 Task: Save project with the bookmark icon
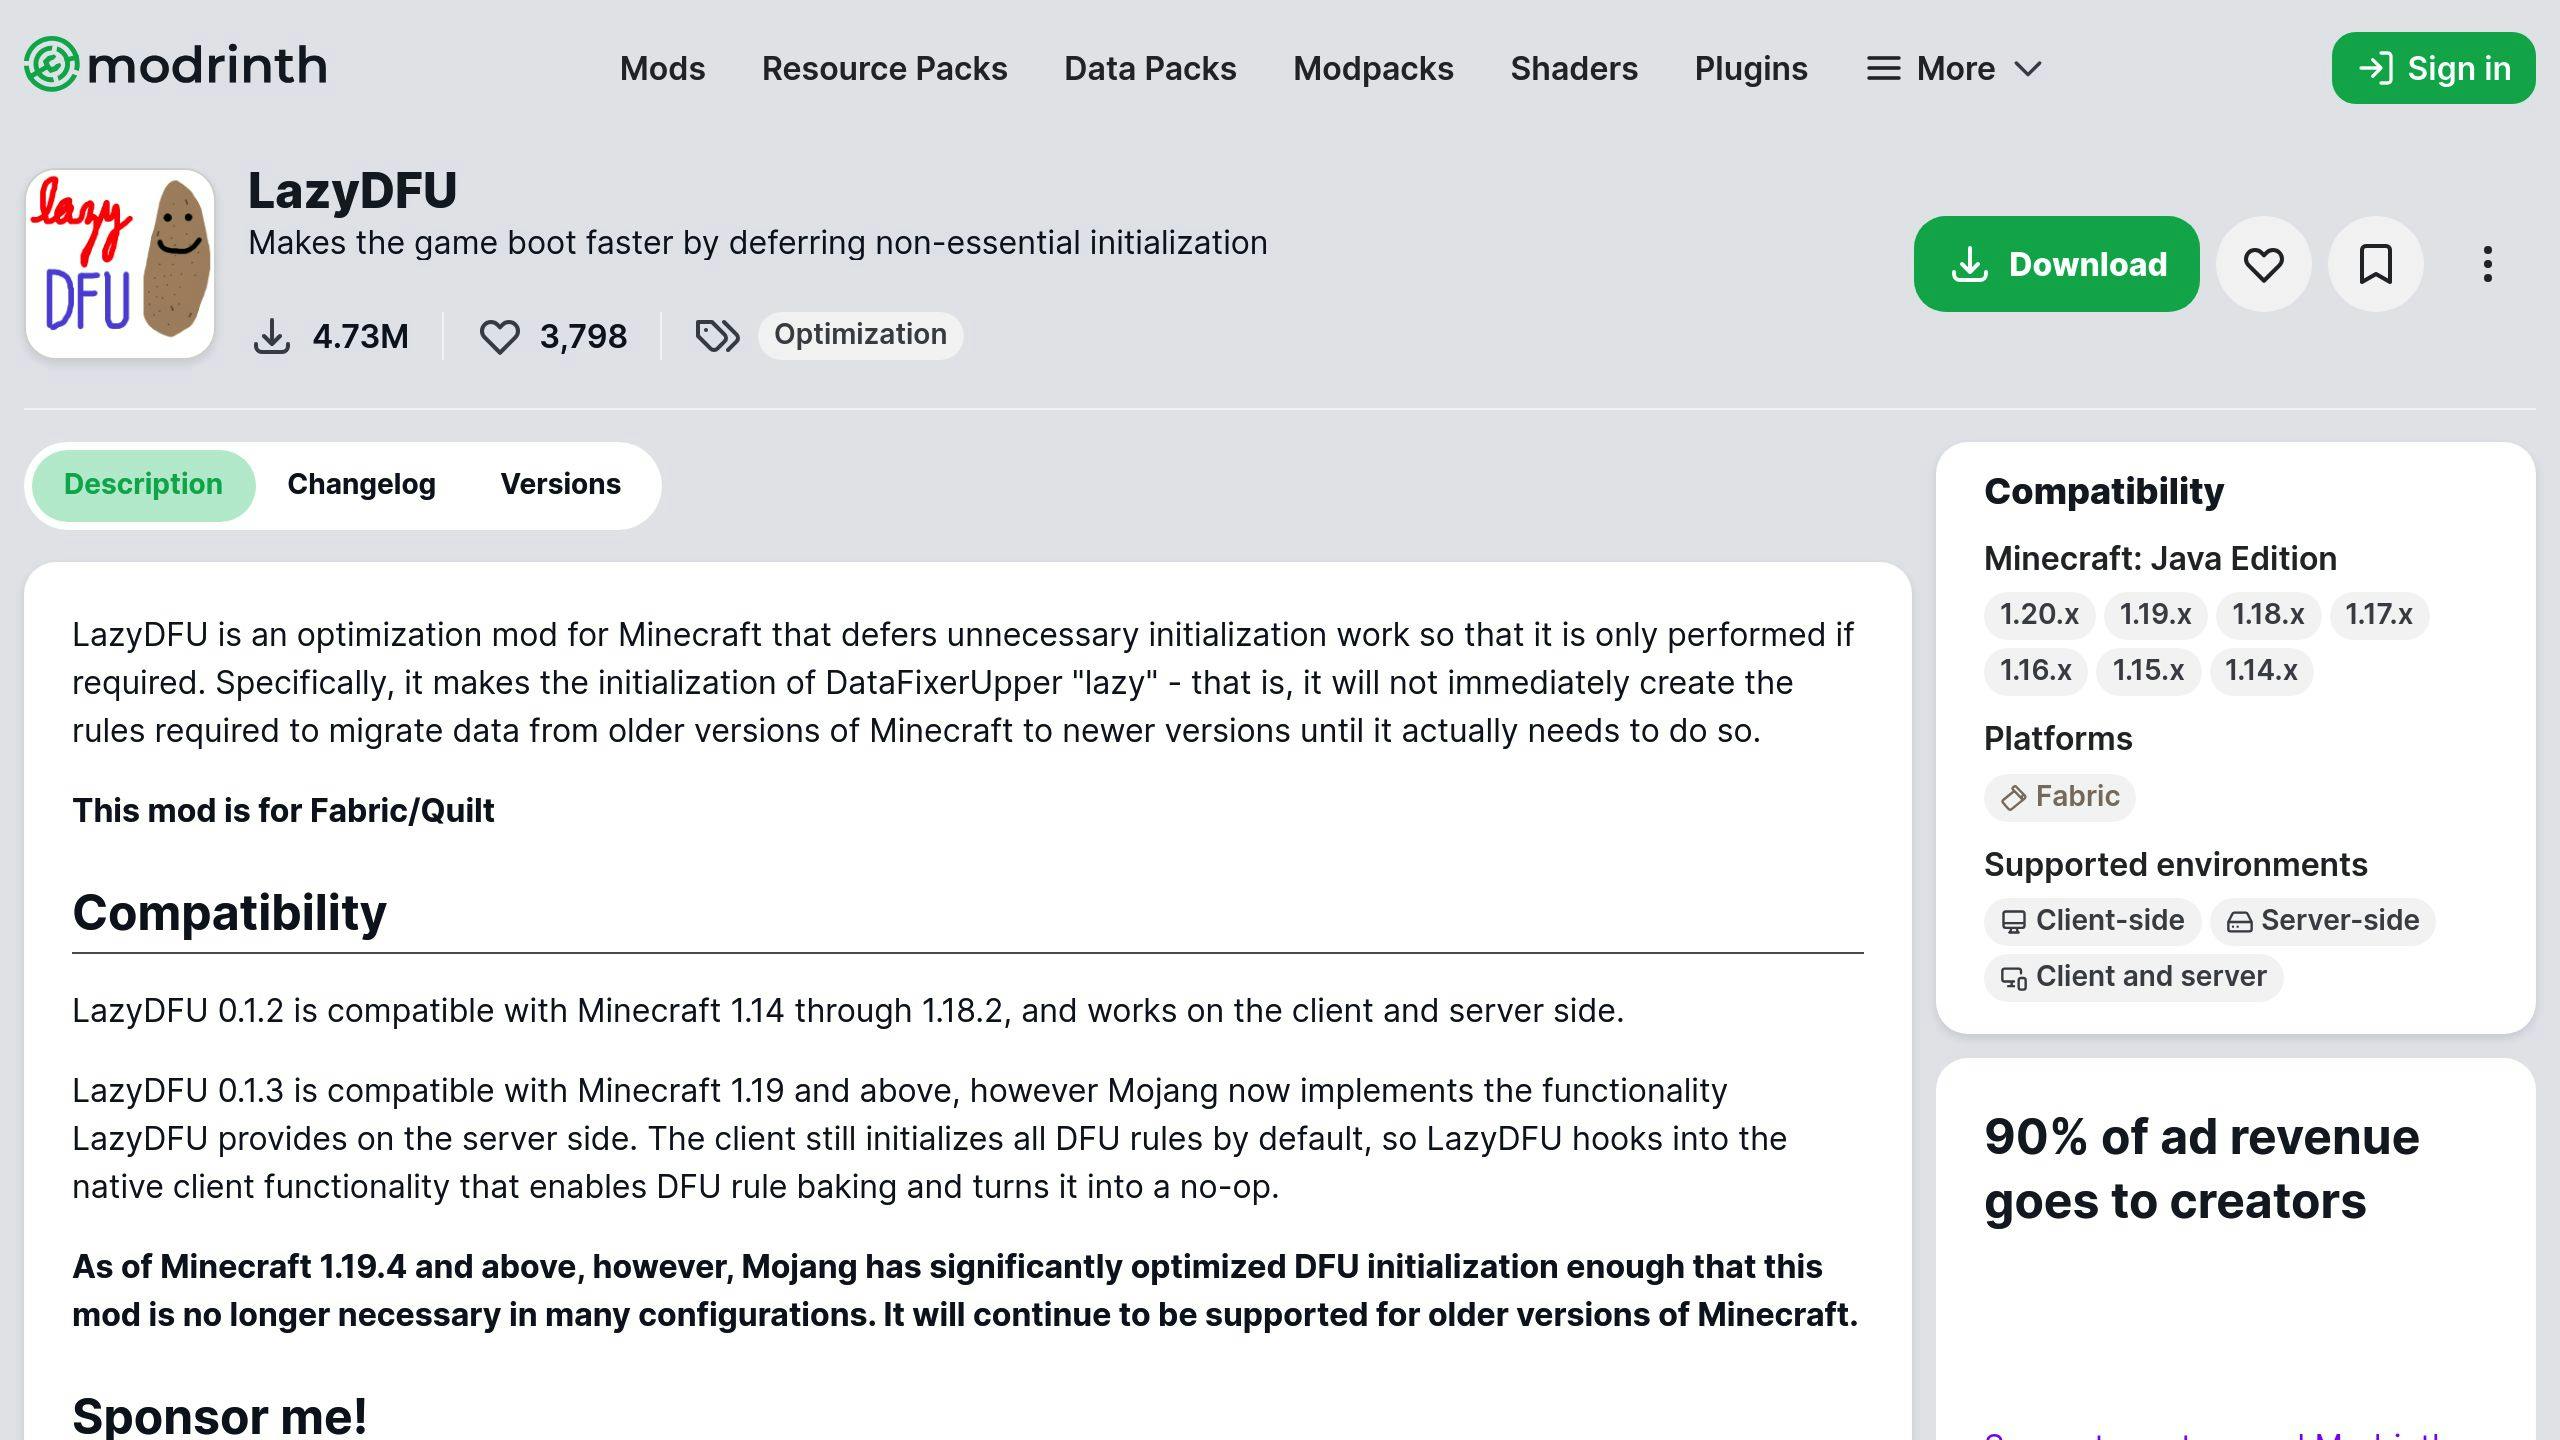click(2375, 264)
